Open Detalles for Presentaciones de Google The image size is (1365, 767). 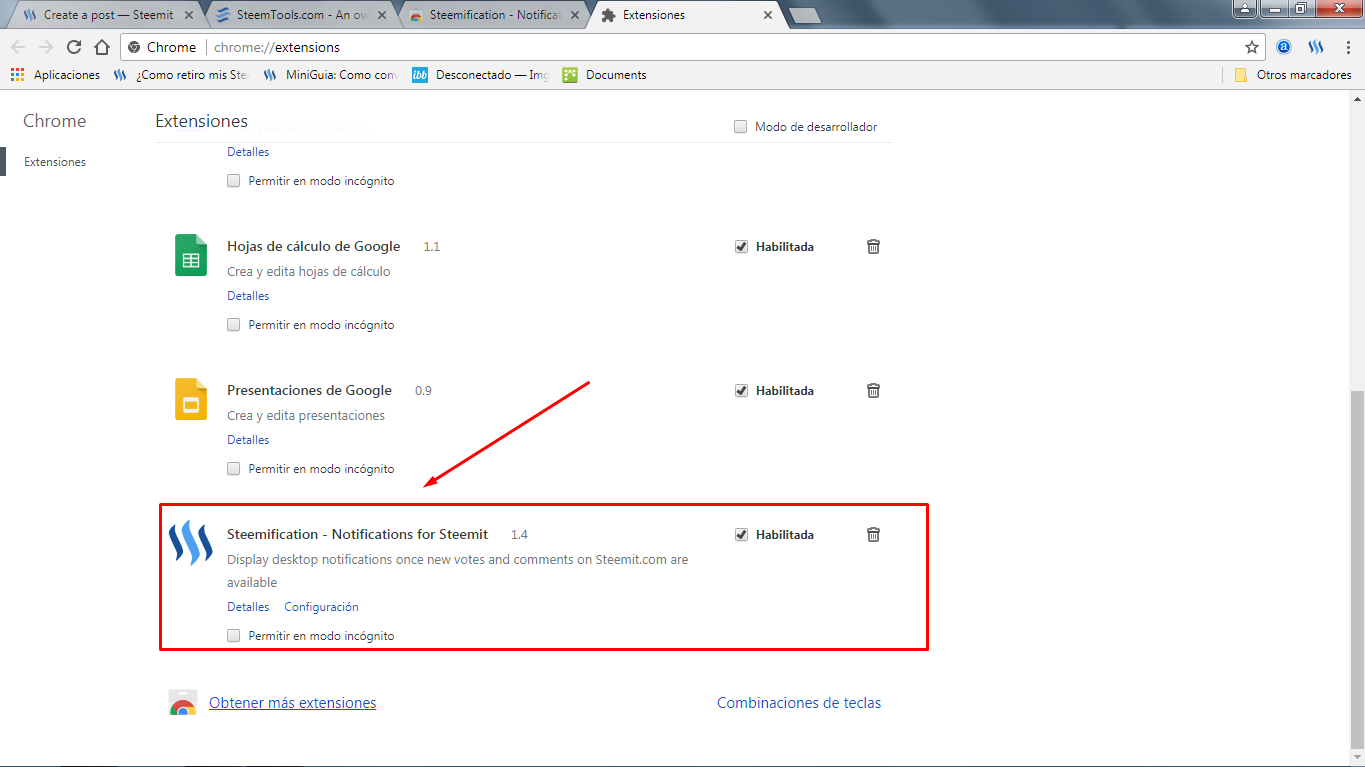248,440
